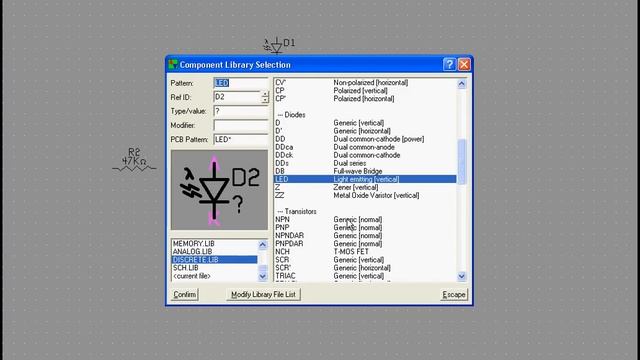Select <current file> in library list
The height and width of the screenshot is (360, 640).
(214, 276)
